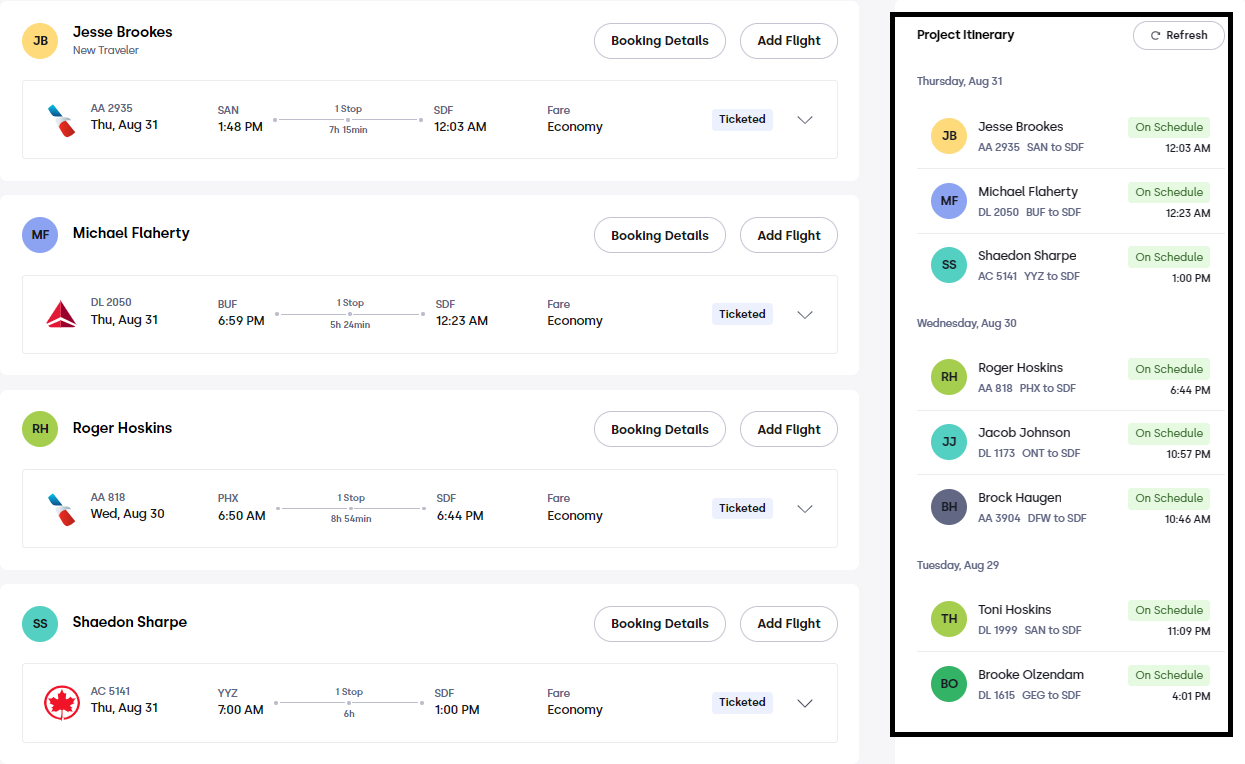1245x764 pixels.
Task: Click Michael Flaherty's MF avatar in the itinerary panel
Action: [949, 201]
